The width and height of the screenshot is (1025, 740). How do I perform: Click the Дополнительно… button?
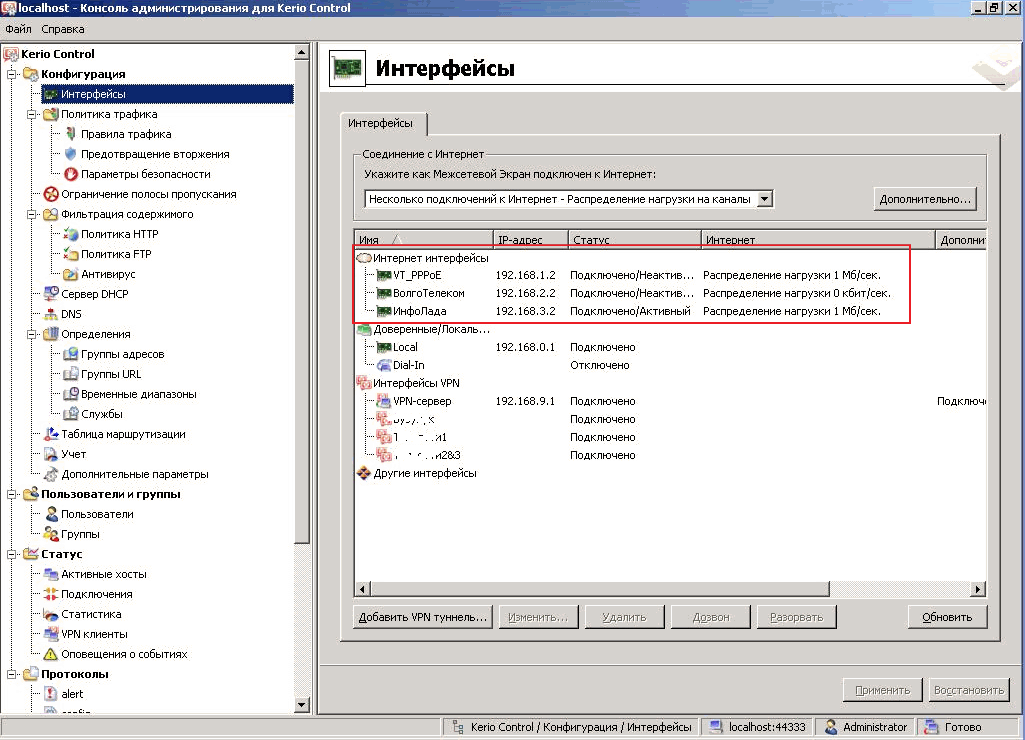[x=925, y=199]
